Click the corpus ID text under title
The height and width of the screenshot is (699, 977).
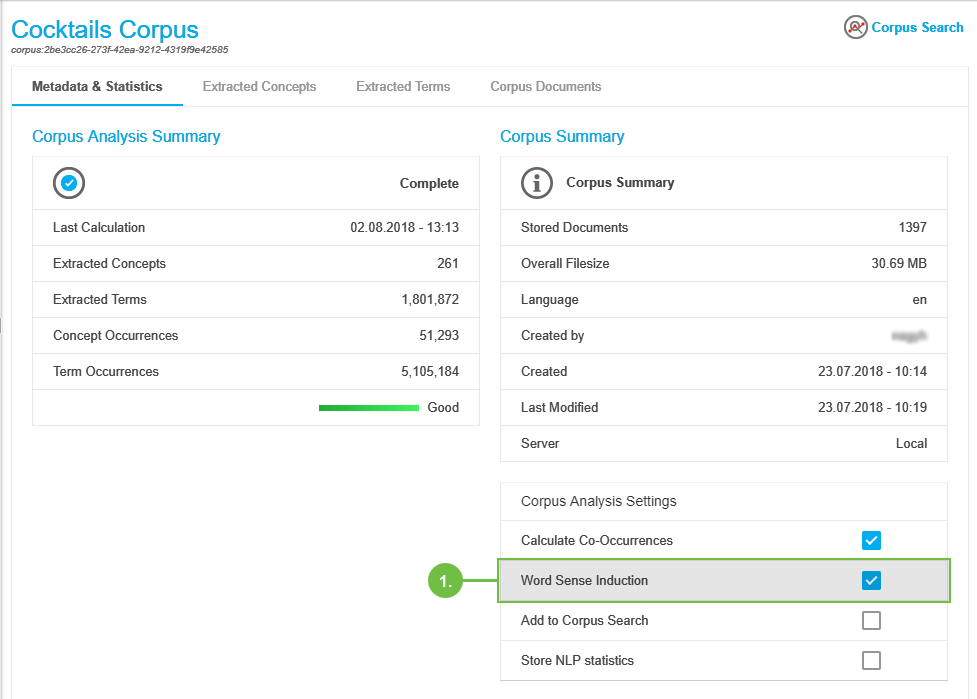click(120, 50)
